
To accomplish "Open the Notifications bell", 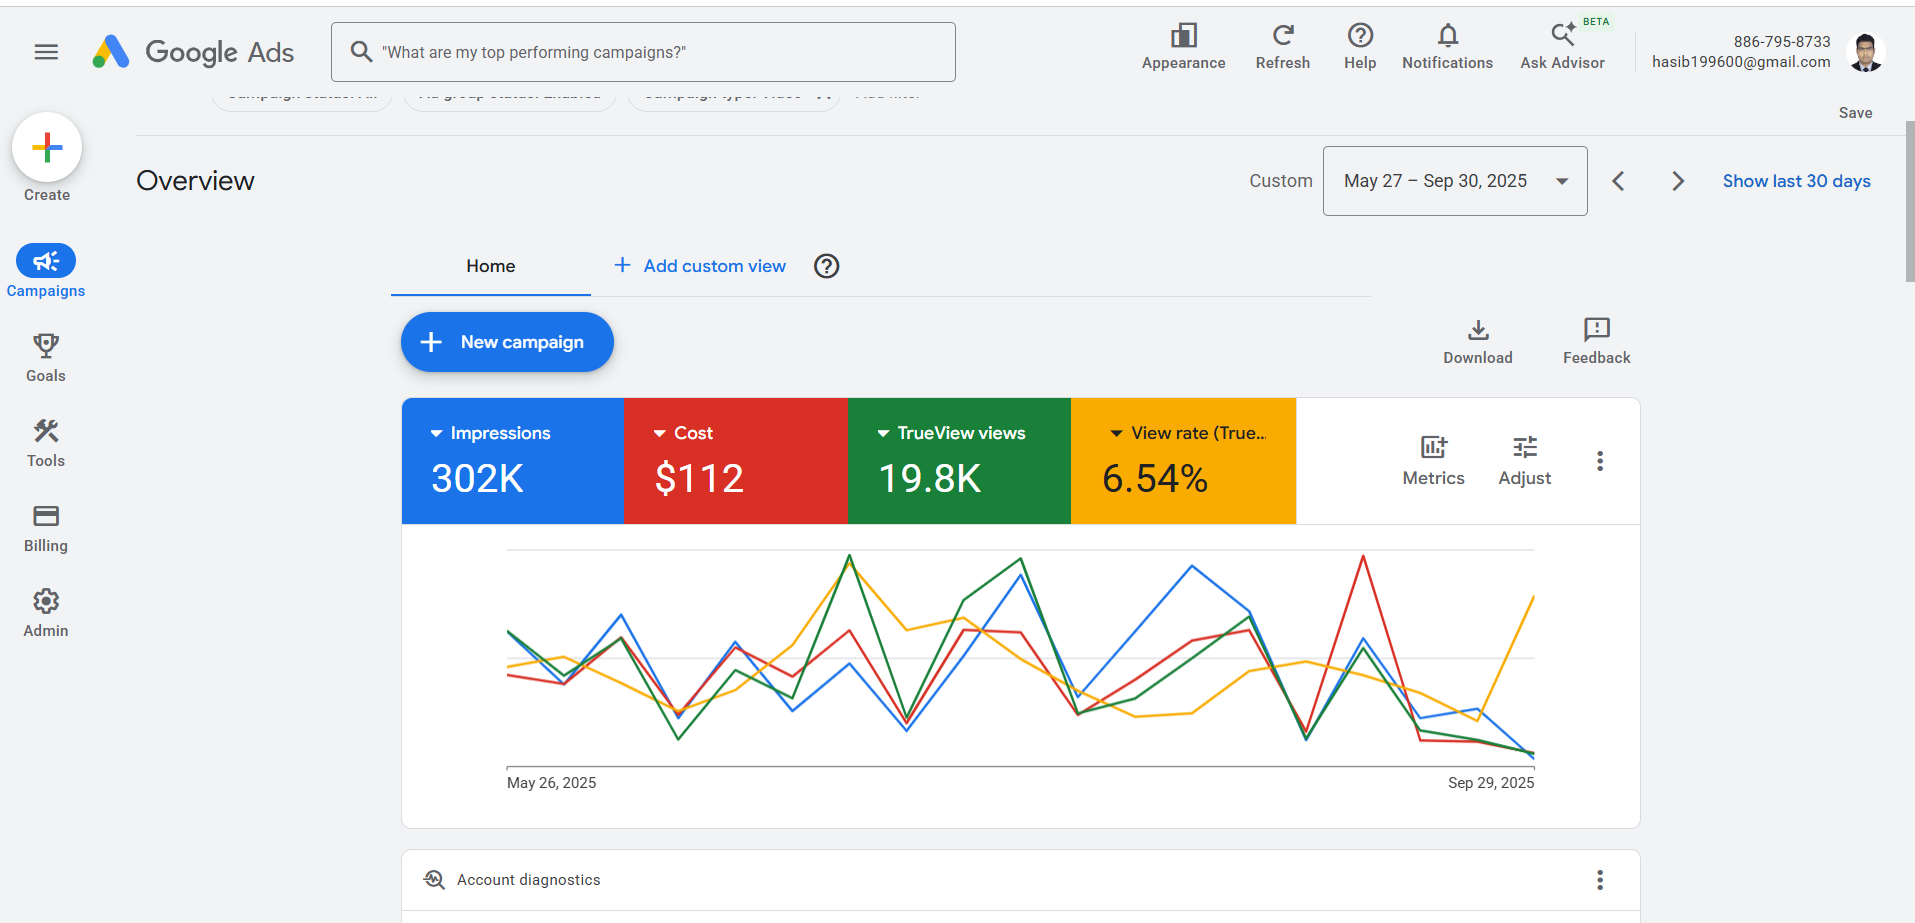I will tap(1447, 47).
